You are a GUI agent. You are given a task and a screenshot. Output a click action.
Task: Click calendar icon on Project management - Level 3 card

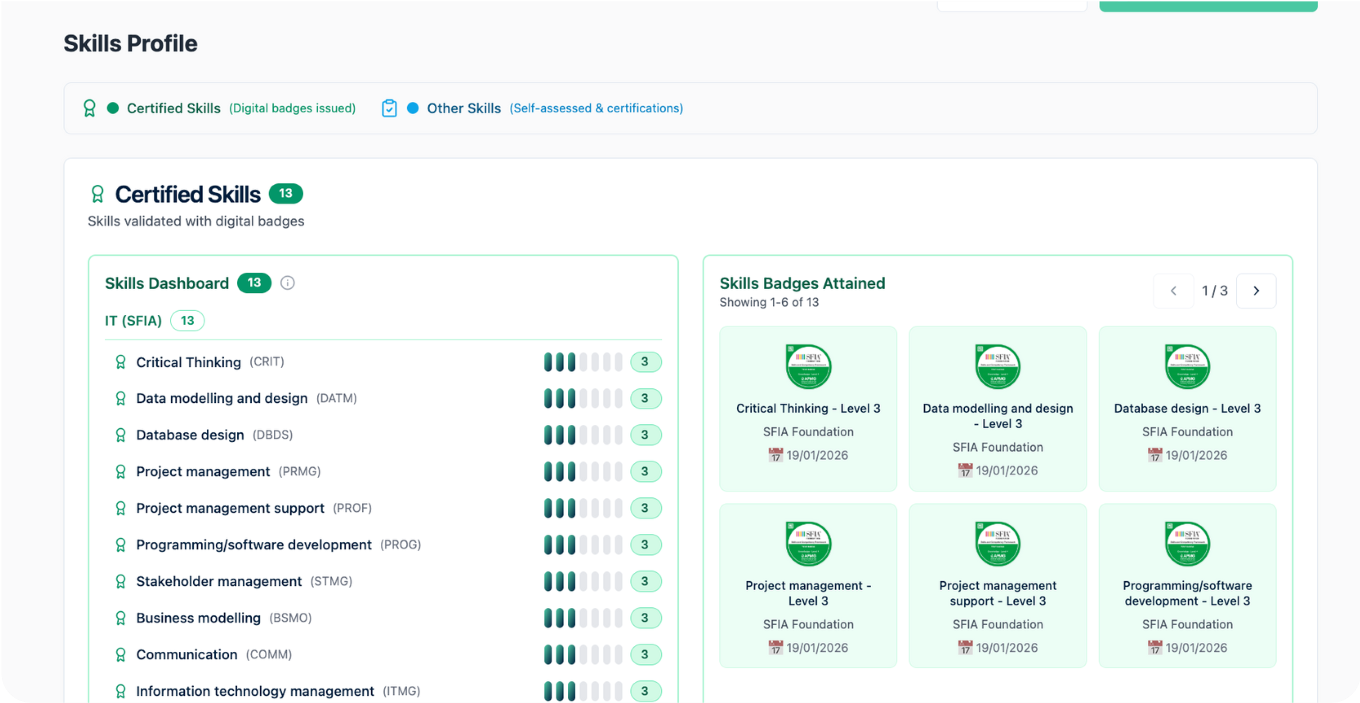pyautogui.click(x=775, y=647)
